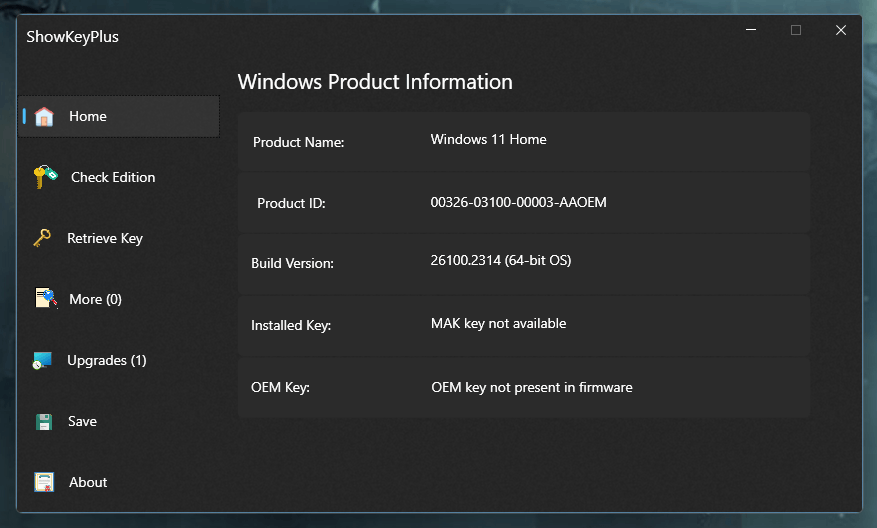877x528 pixels.
Task: Click the 'Product ID:' label
Action: coord(291,204)
